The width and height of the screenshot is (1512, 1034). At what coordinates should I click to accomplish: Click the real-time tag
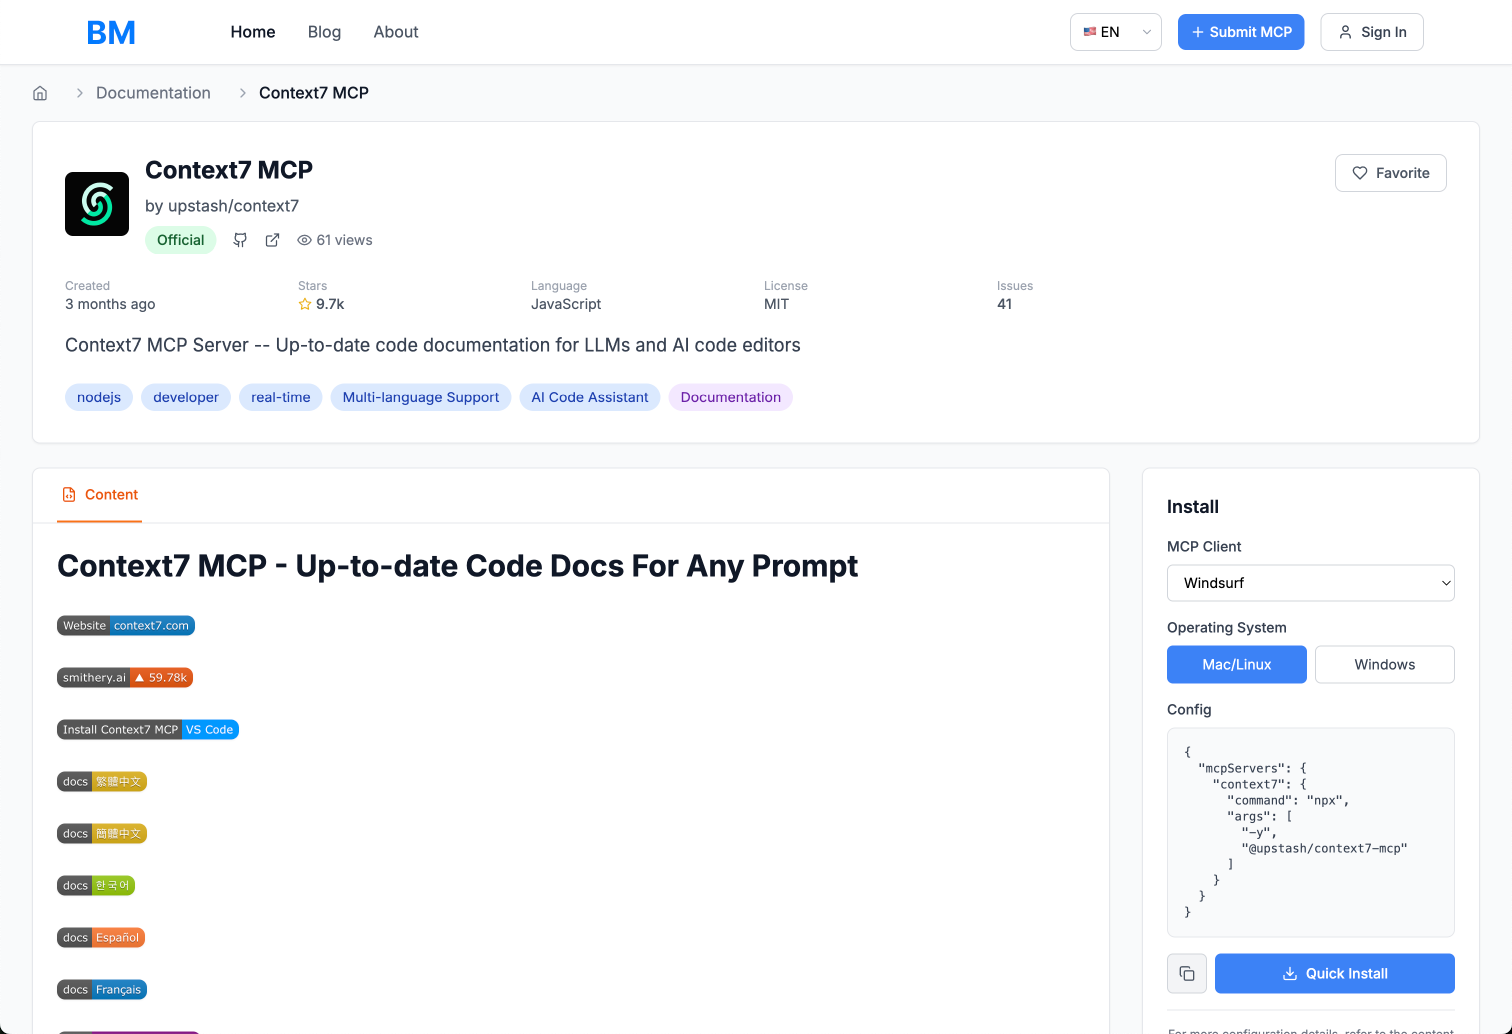pyautogui.click(x=281, y=397)
